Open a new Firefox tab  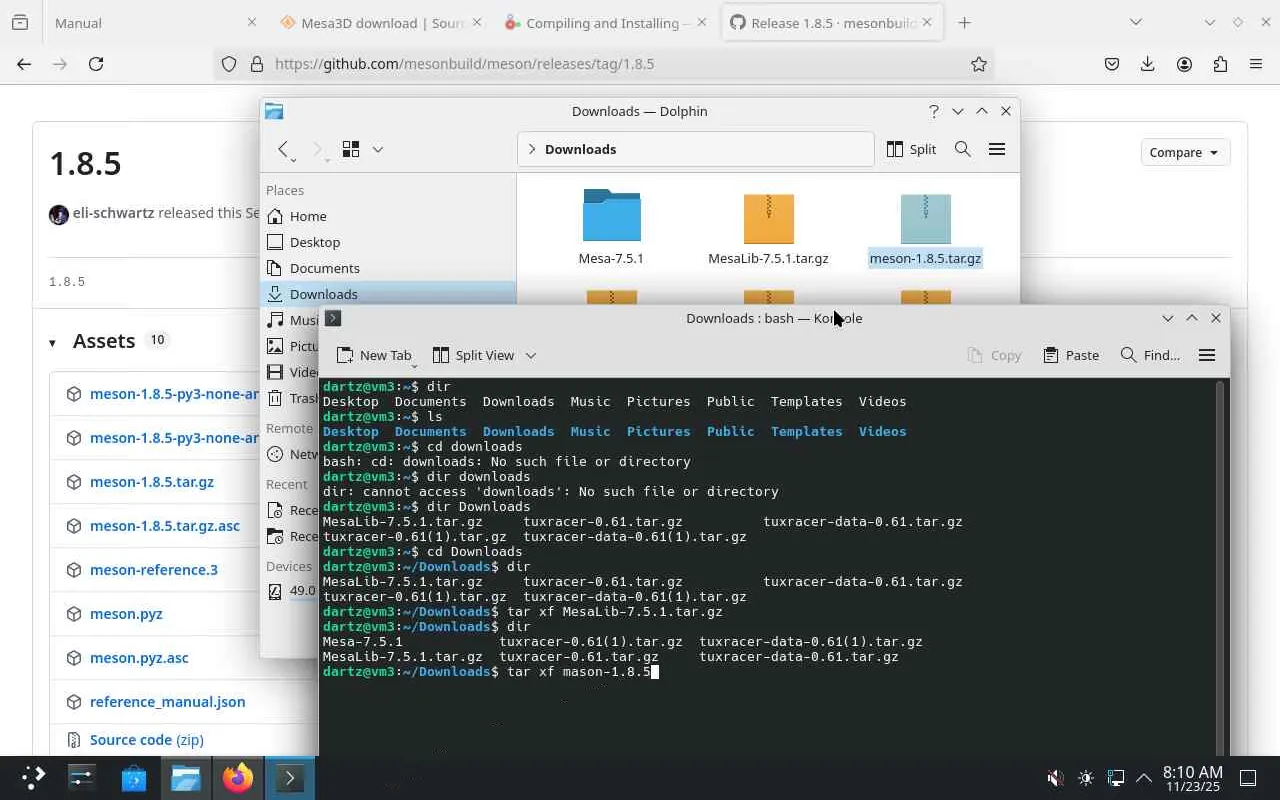coord(964,22)
